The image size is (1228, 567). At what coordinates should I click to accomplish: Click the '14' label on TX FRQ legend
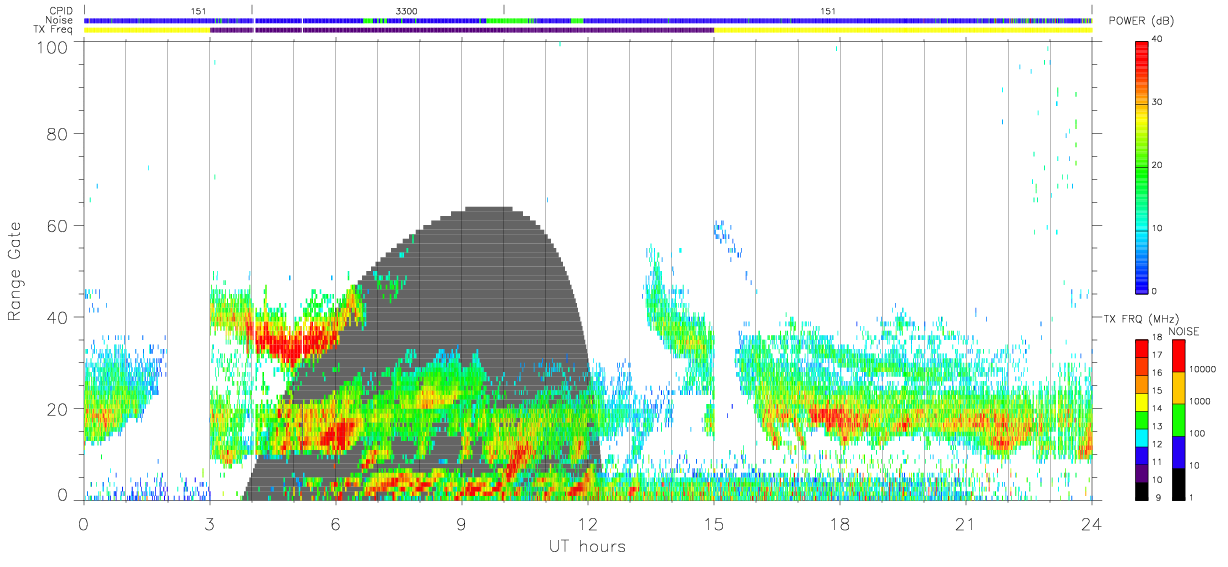[1157, 408]
